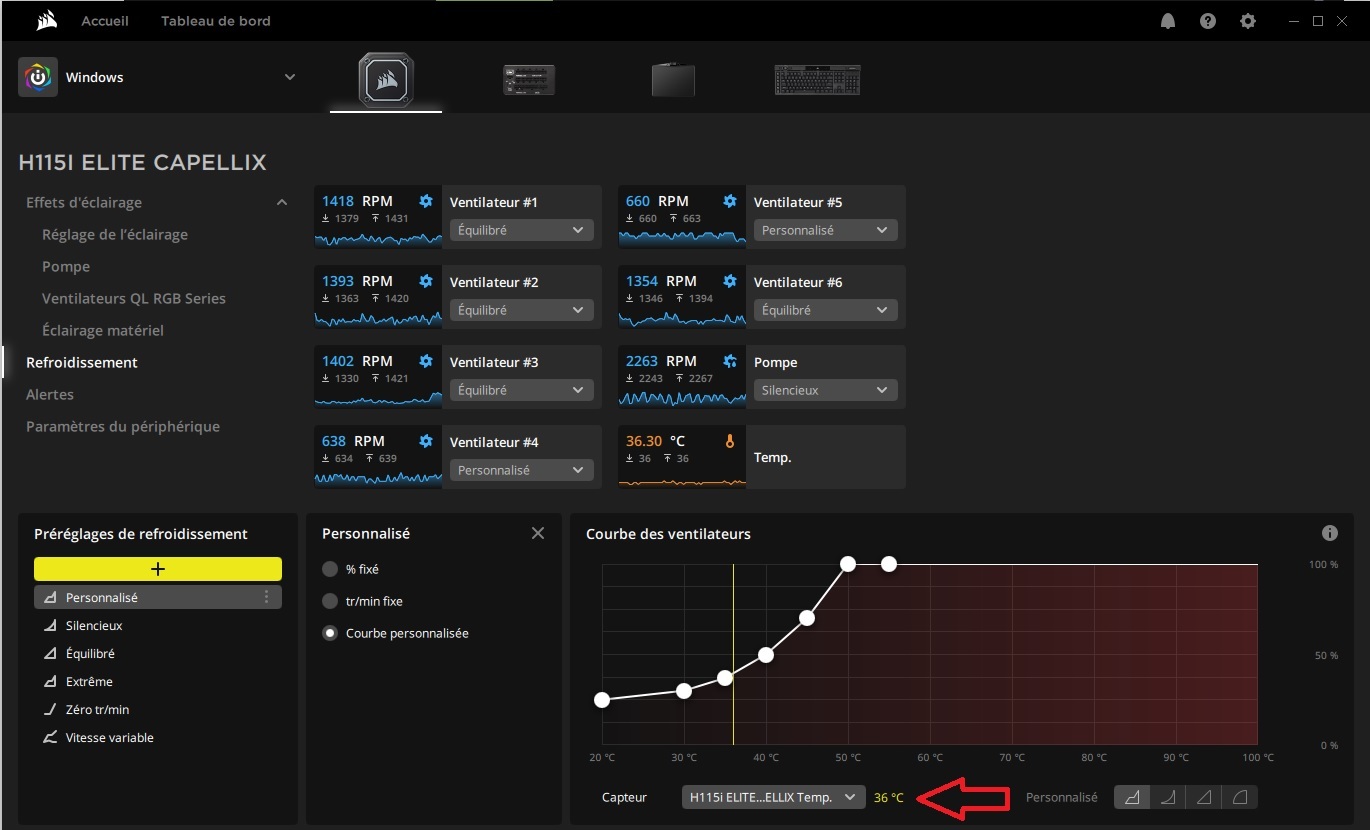Open Ventilateur #2 mode dropdown
Image resolution: width=1370 pixels, height=830 pixels.
click(522, 310)
